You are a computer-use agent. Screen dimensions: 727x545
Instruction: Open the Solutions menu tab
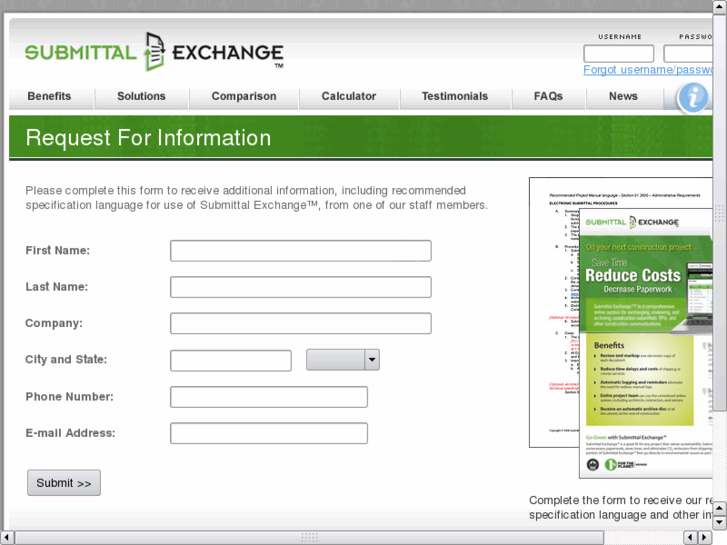141,96
